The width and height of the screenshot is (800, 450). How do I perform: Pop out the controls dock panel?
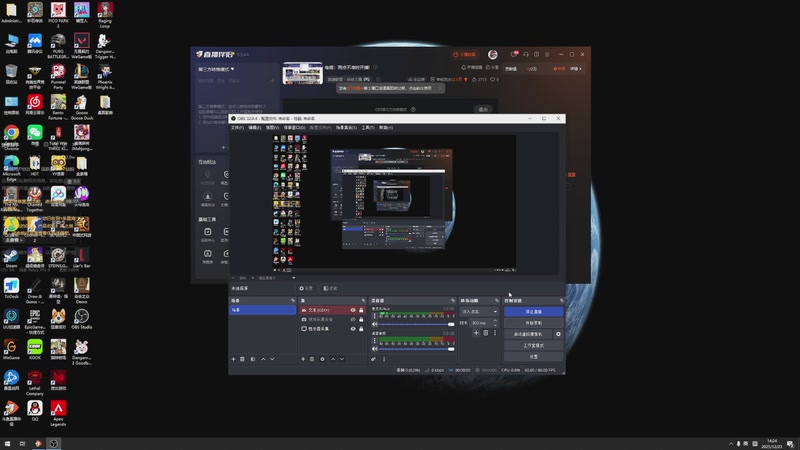pos(561,301)
